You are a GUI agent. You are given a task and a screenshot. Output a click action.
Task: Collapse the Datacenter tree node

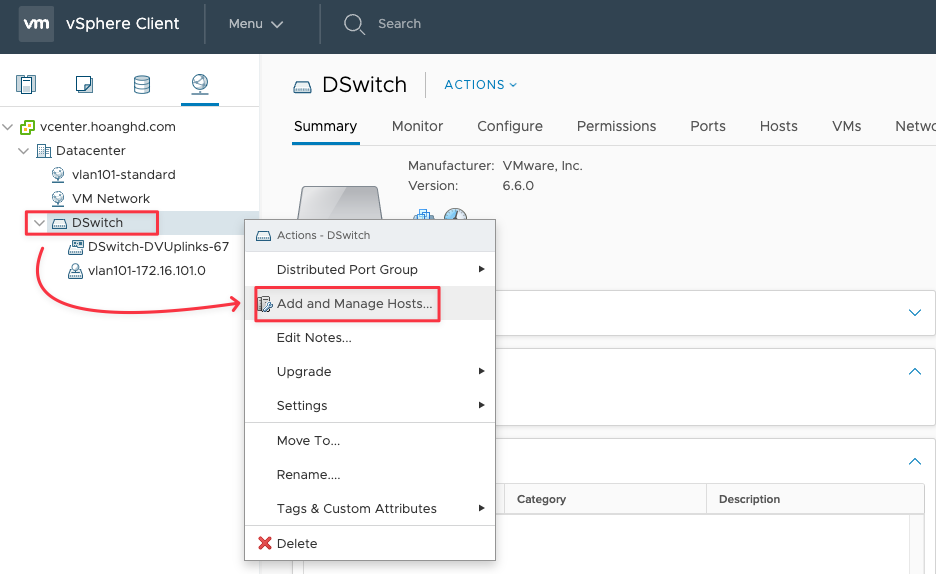pyautogui.click(x=24, y=151)
